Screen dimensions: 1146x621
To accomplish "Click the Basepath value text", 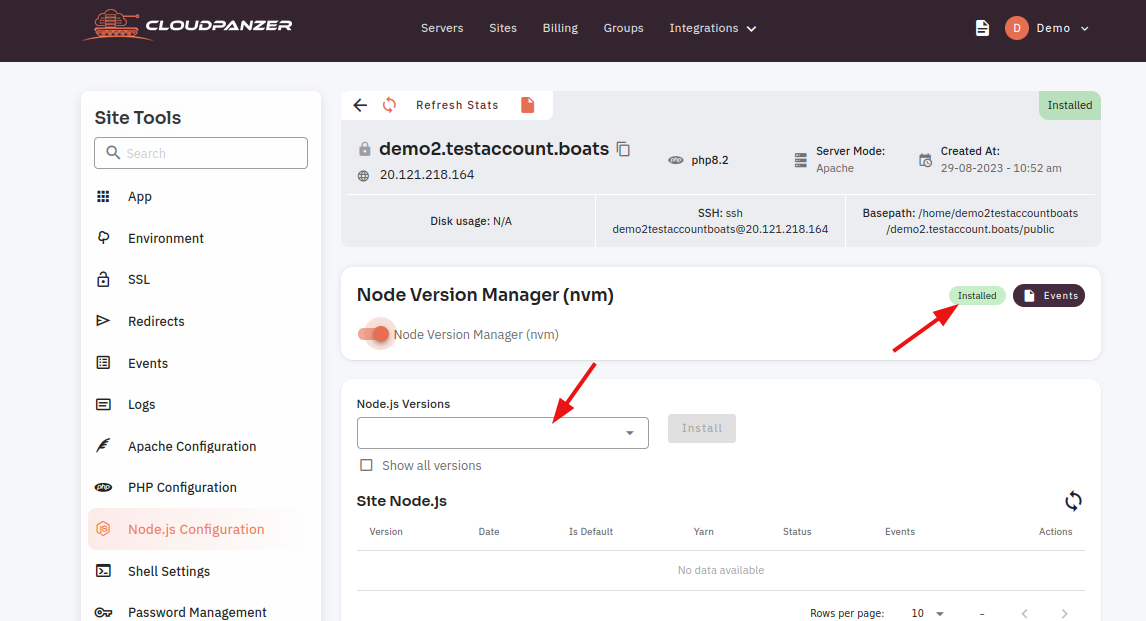I will [970, 221].
